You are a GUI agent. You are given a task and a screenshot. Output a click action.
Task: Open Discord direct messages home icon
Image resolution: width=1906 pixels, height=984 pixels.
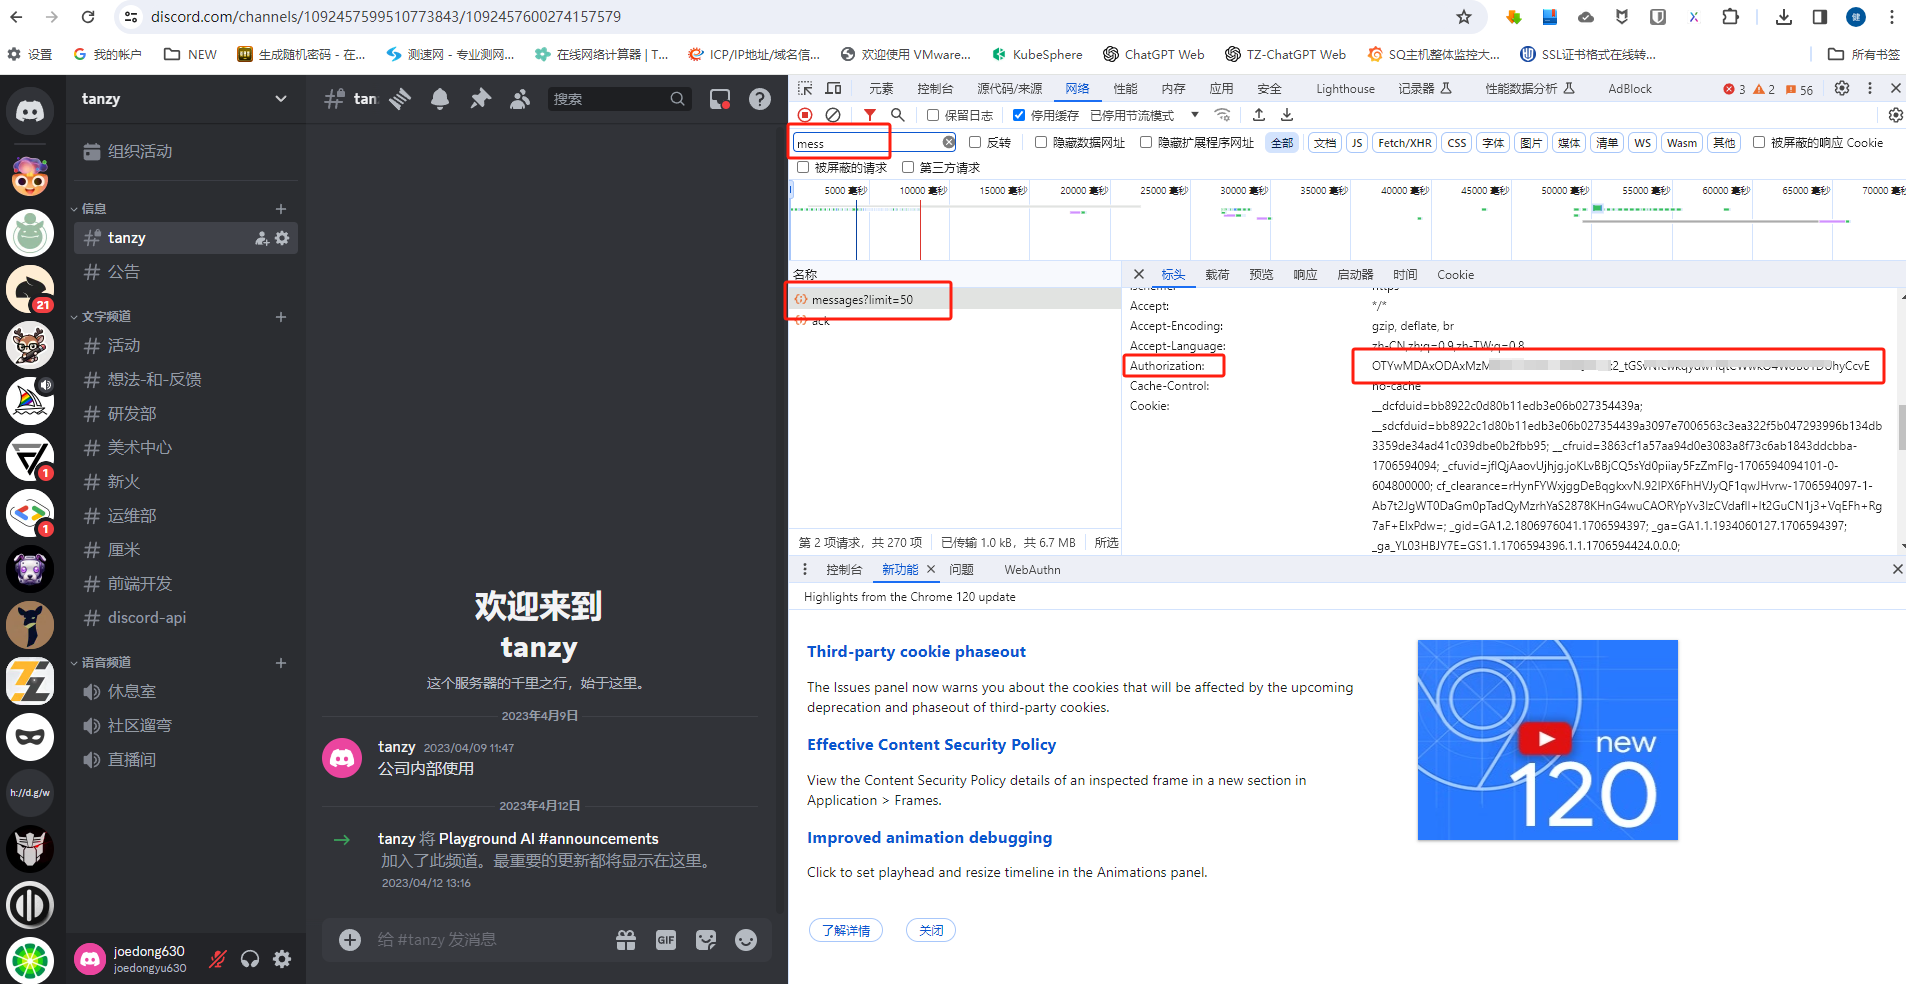tap(30, 111)
